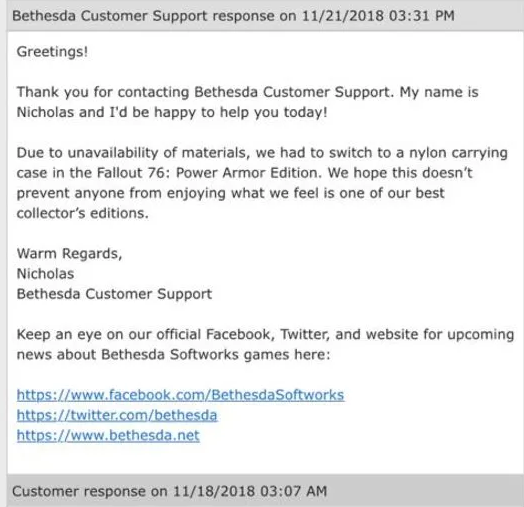Click the Thank you for contacting sentence
The width and height of the screenshot is (524, 507).
click(247, 102)
